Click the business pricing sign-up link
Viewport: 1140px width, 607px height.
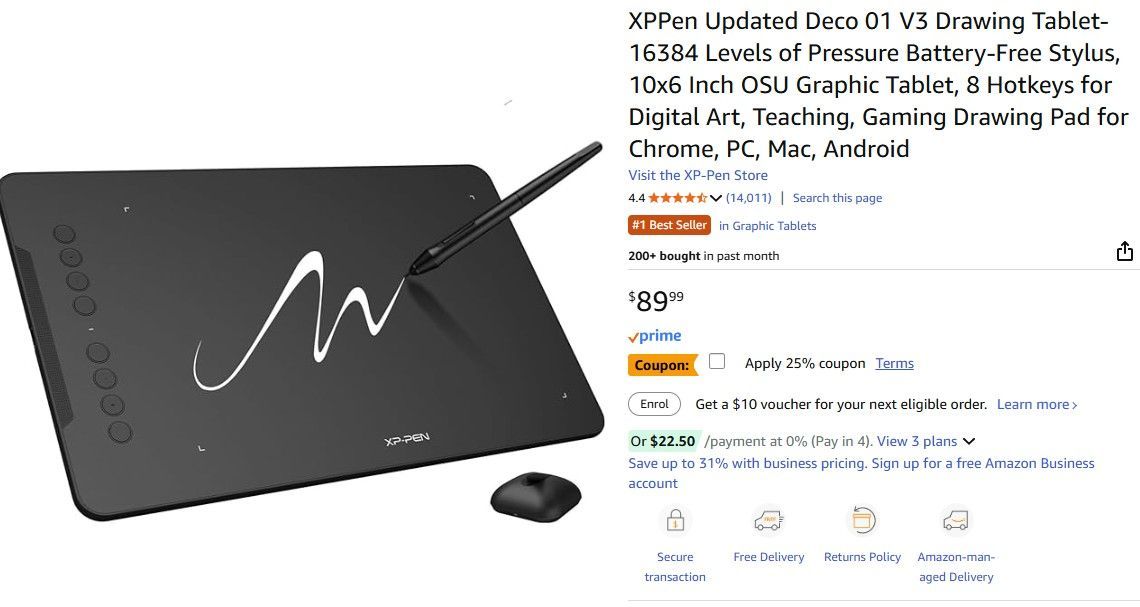(x=861, y=473)
